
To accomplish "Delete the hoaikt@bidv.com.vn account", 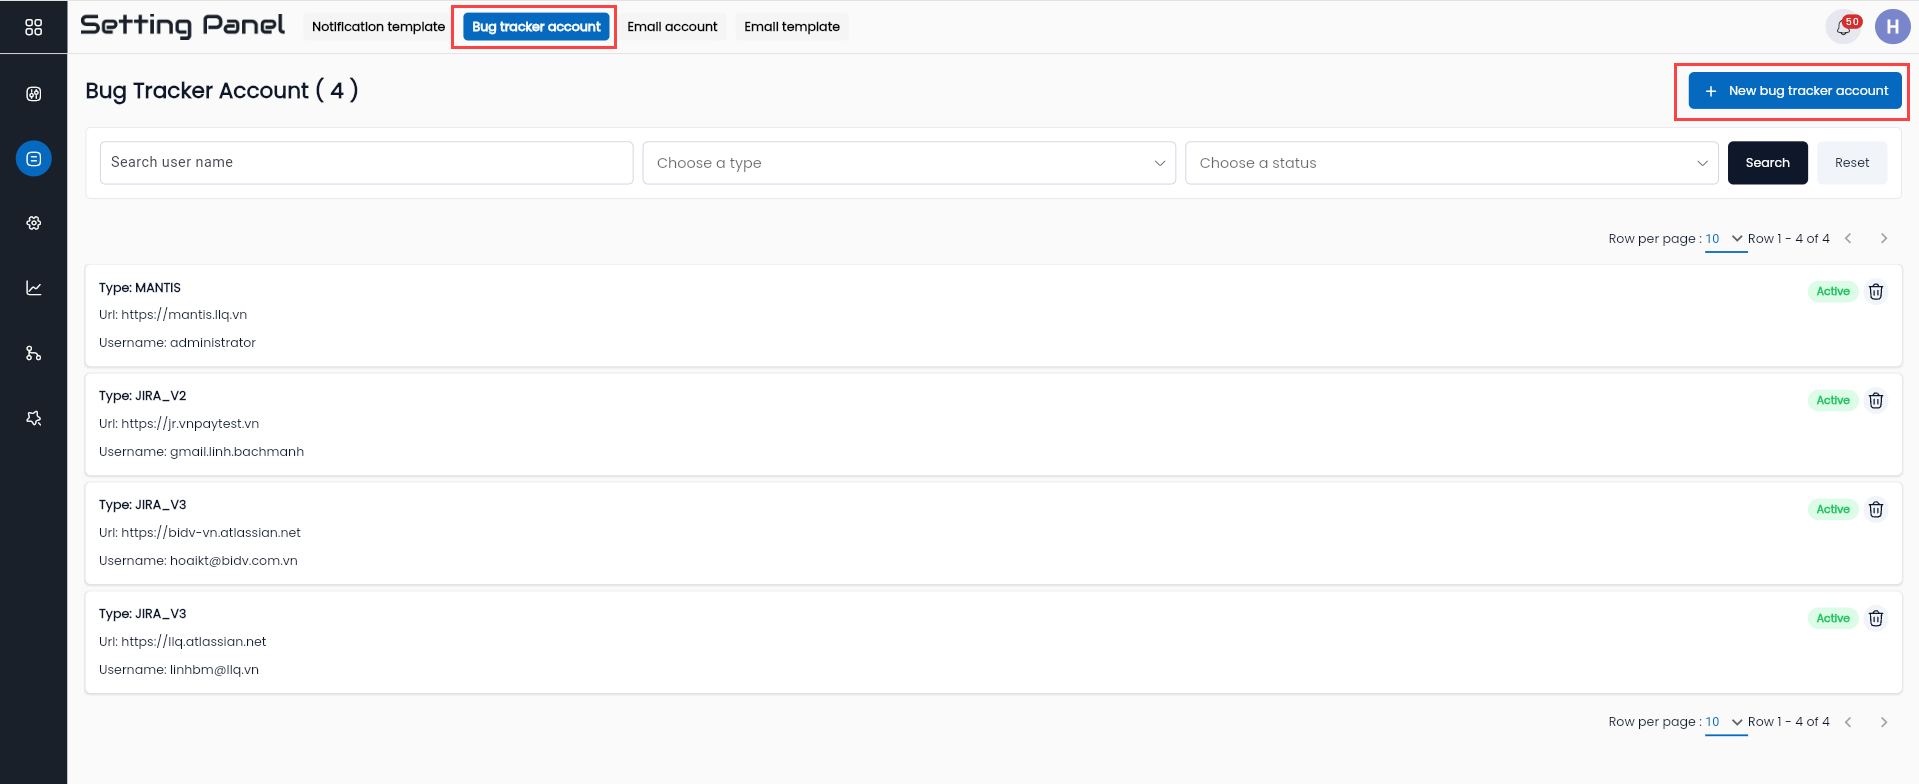I will pos(1876,509).
